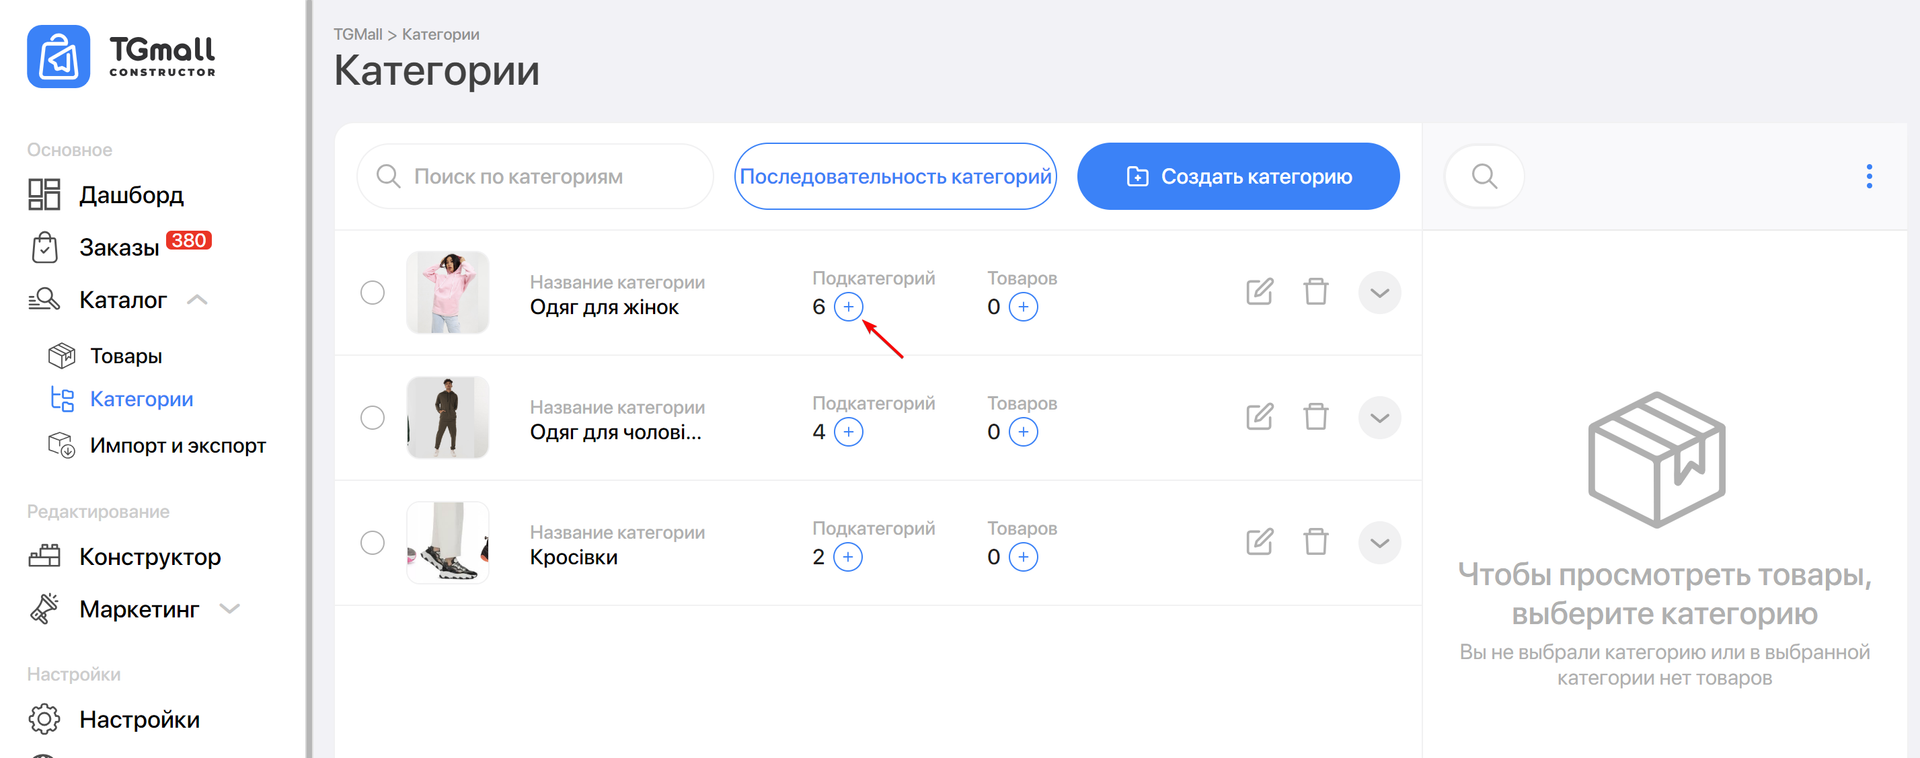Add product to Кросівки category
Viewport: 1920px width, 758px height.
pyautogui.click(x=1023, y=557)
